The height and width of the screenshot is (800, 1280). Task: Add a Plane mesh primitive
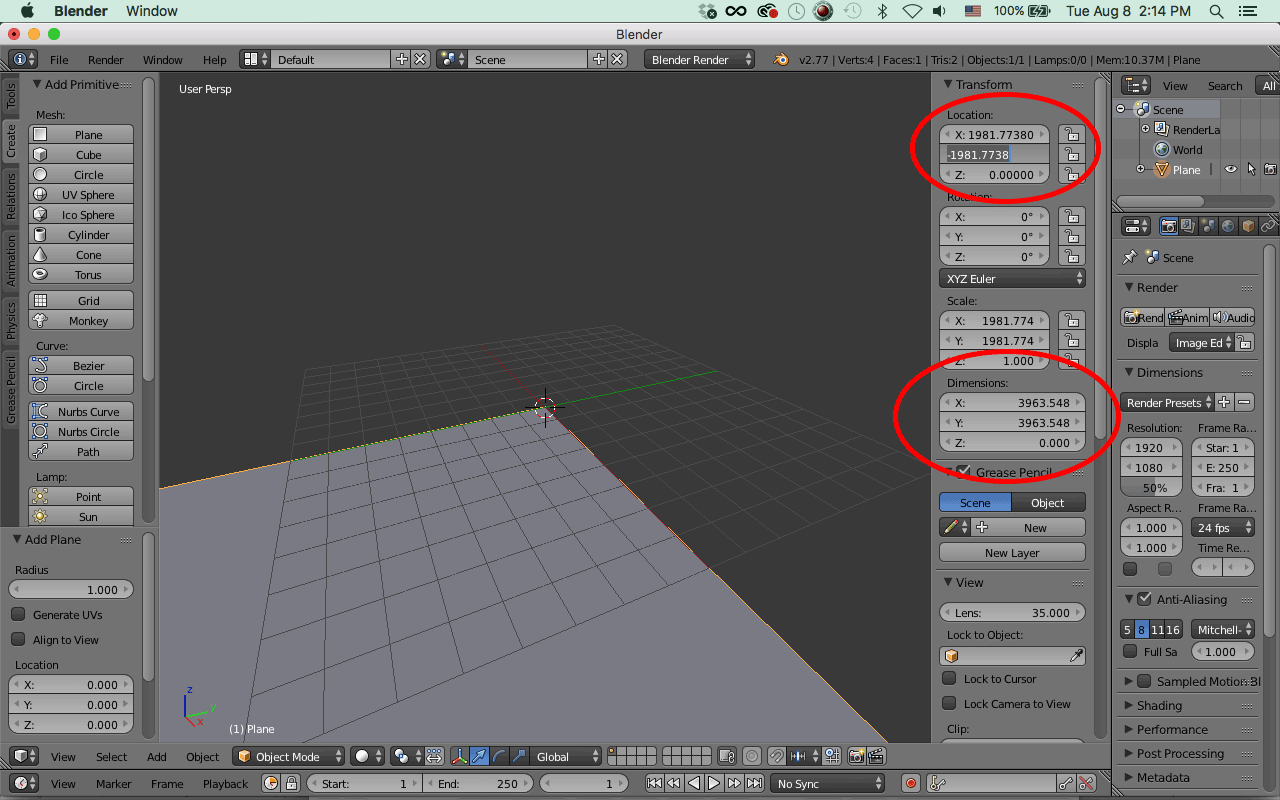(x=81, y=135)
